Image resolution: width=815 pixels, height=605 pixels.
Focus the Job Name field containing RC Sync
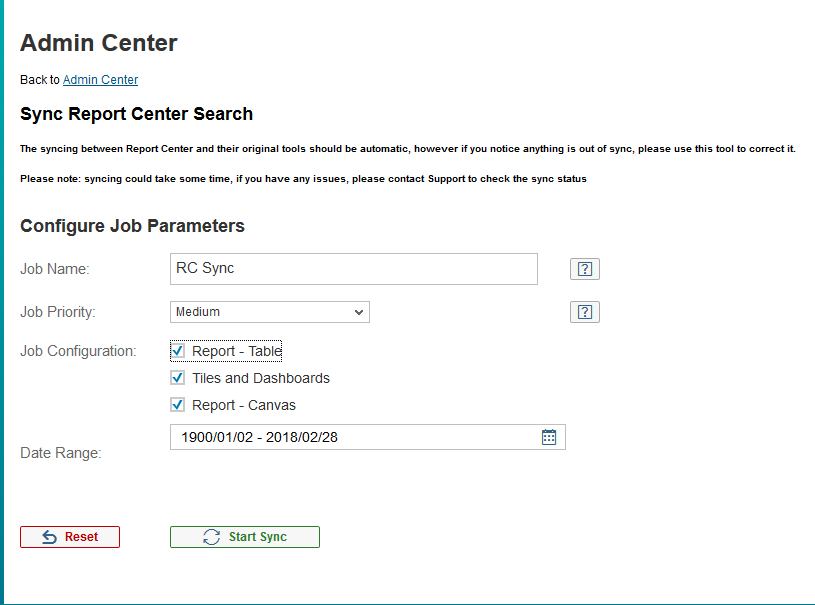coord(354,269)
